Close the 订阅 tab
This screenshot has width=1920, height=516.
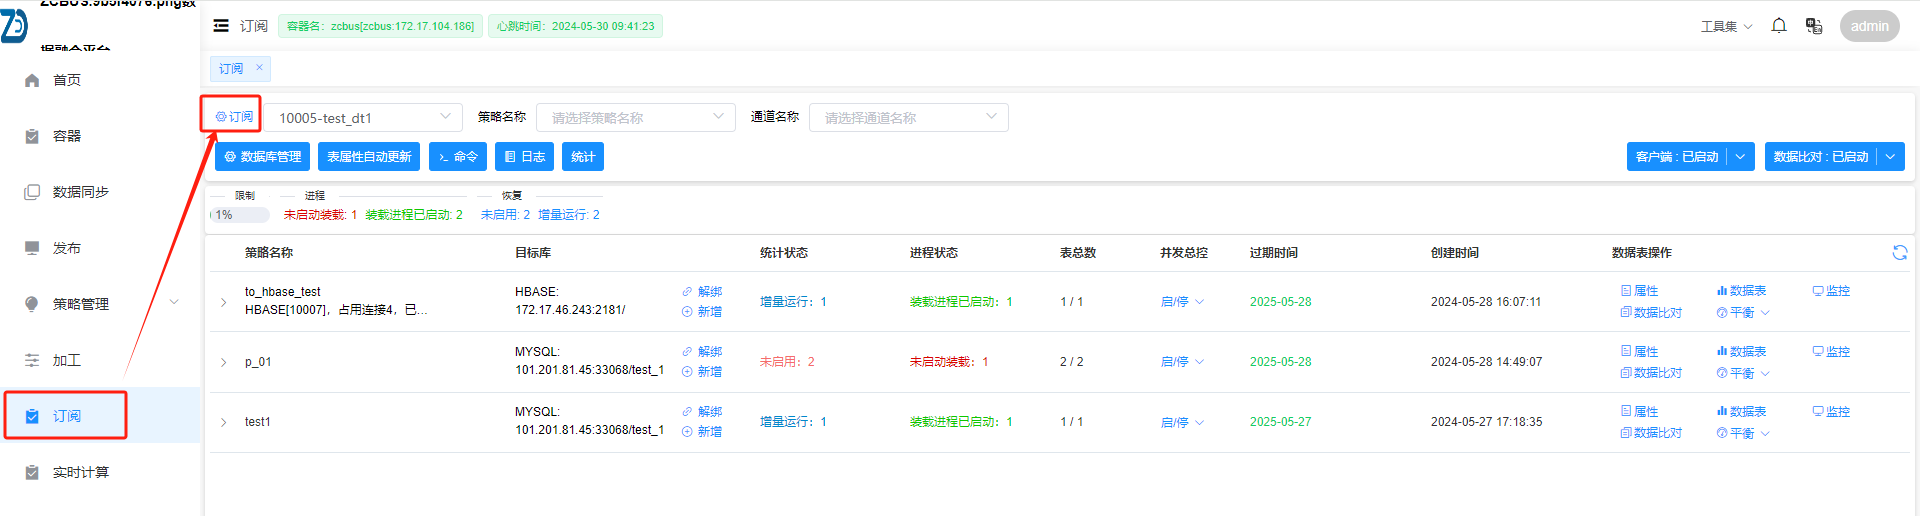tap(259, 68)
